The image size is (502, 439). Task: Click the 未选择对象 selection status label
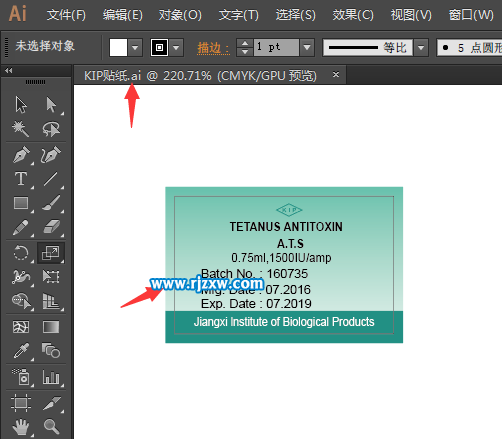pos(45,46)
